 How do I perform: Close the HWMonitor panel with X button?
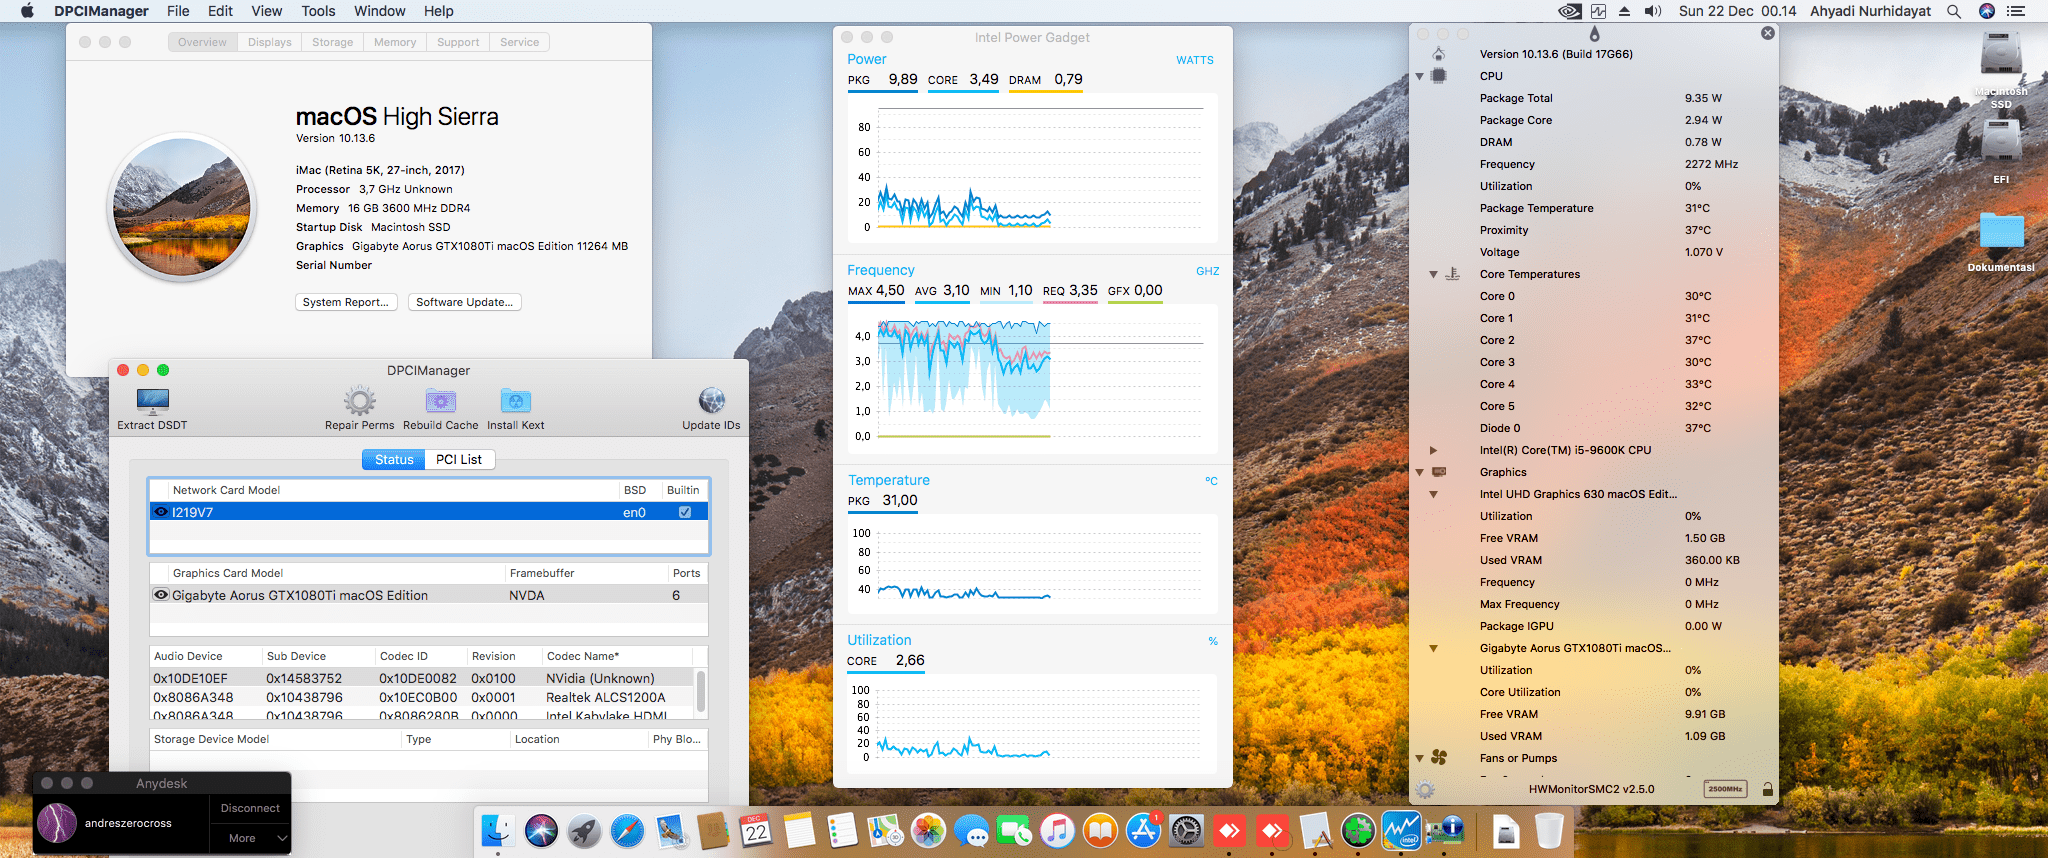[1768, 33]
